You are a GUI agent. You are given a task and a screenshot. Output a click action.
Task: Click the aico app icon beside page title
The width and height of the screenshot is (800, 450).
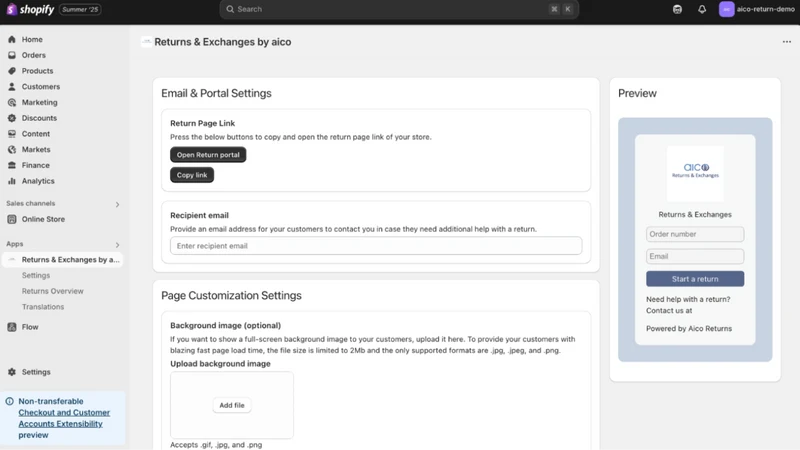click(x=146, y=42)
